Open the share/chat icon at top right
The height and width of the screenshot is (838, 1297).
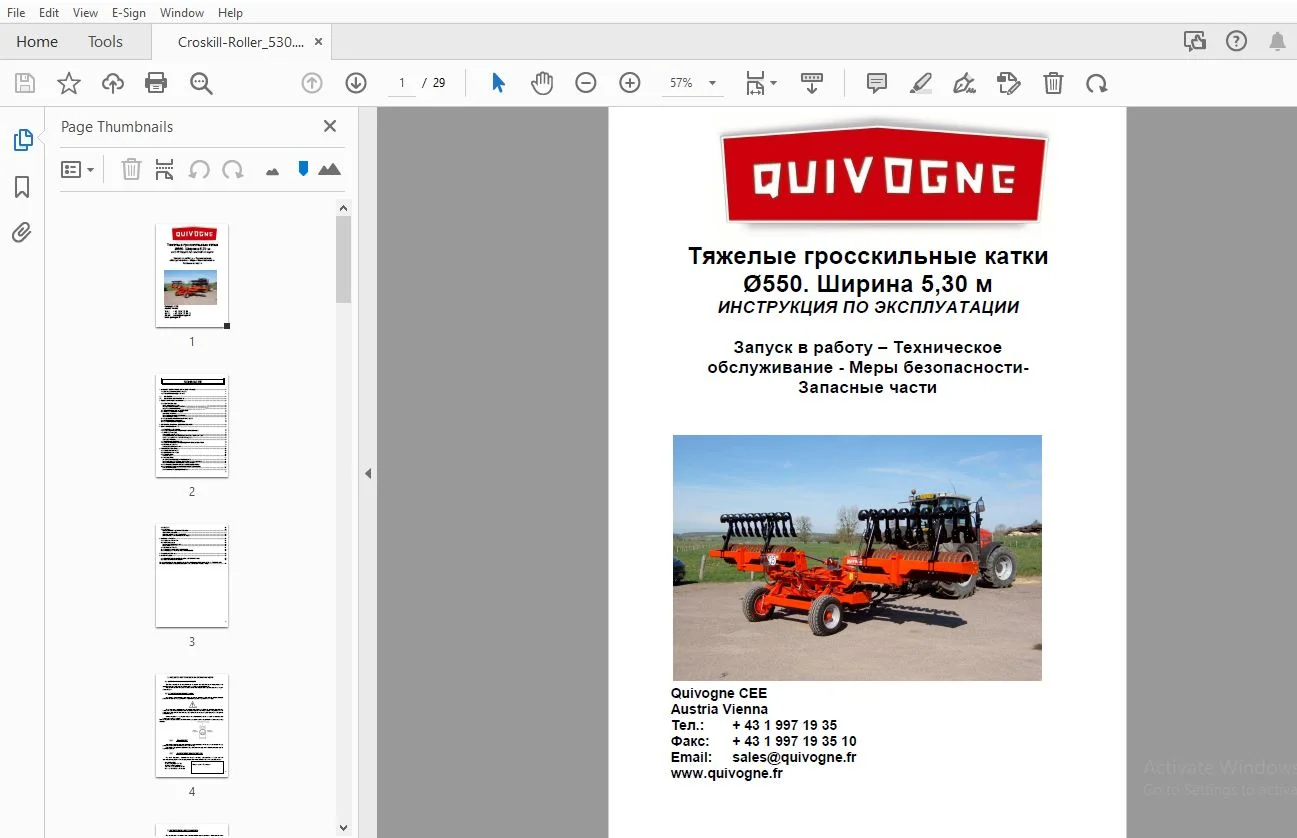tap(1194, 41)
